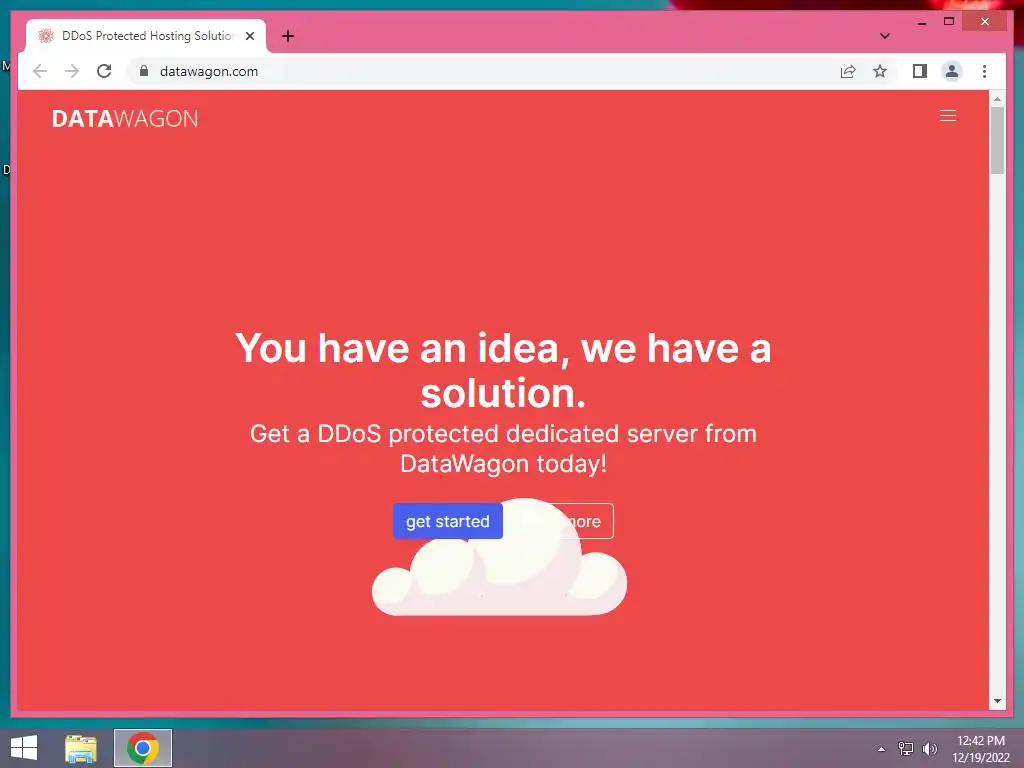Open the hamburger navigation menu
The height and width of the screenshot is (768, 1024).
click(948, 116)
